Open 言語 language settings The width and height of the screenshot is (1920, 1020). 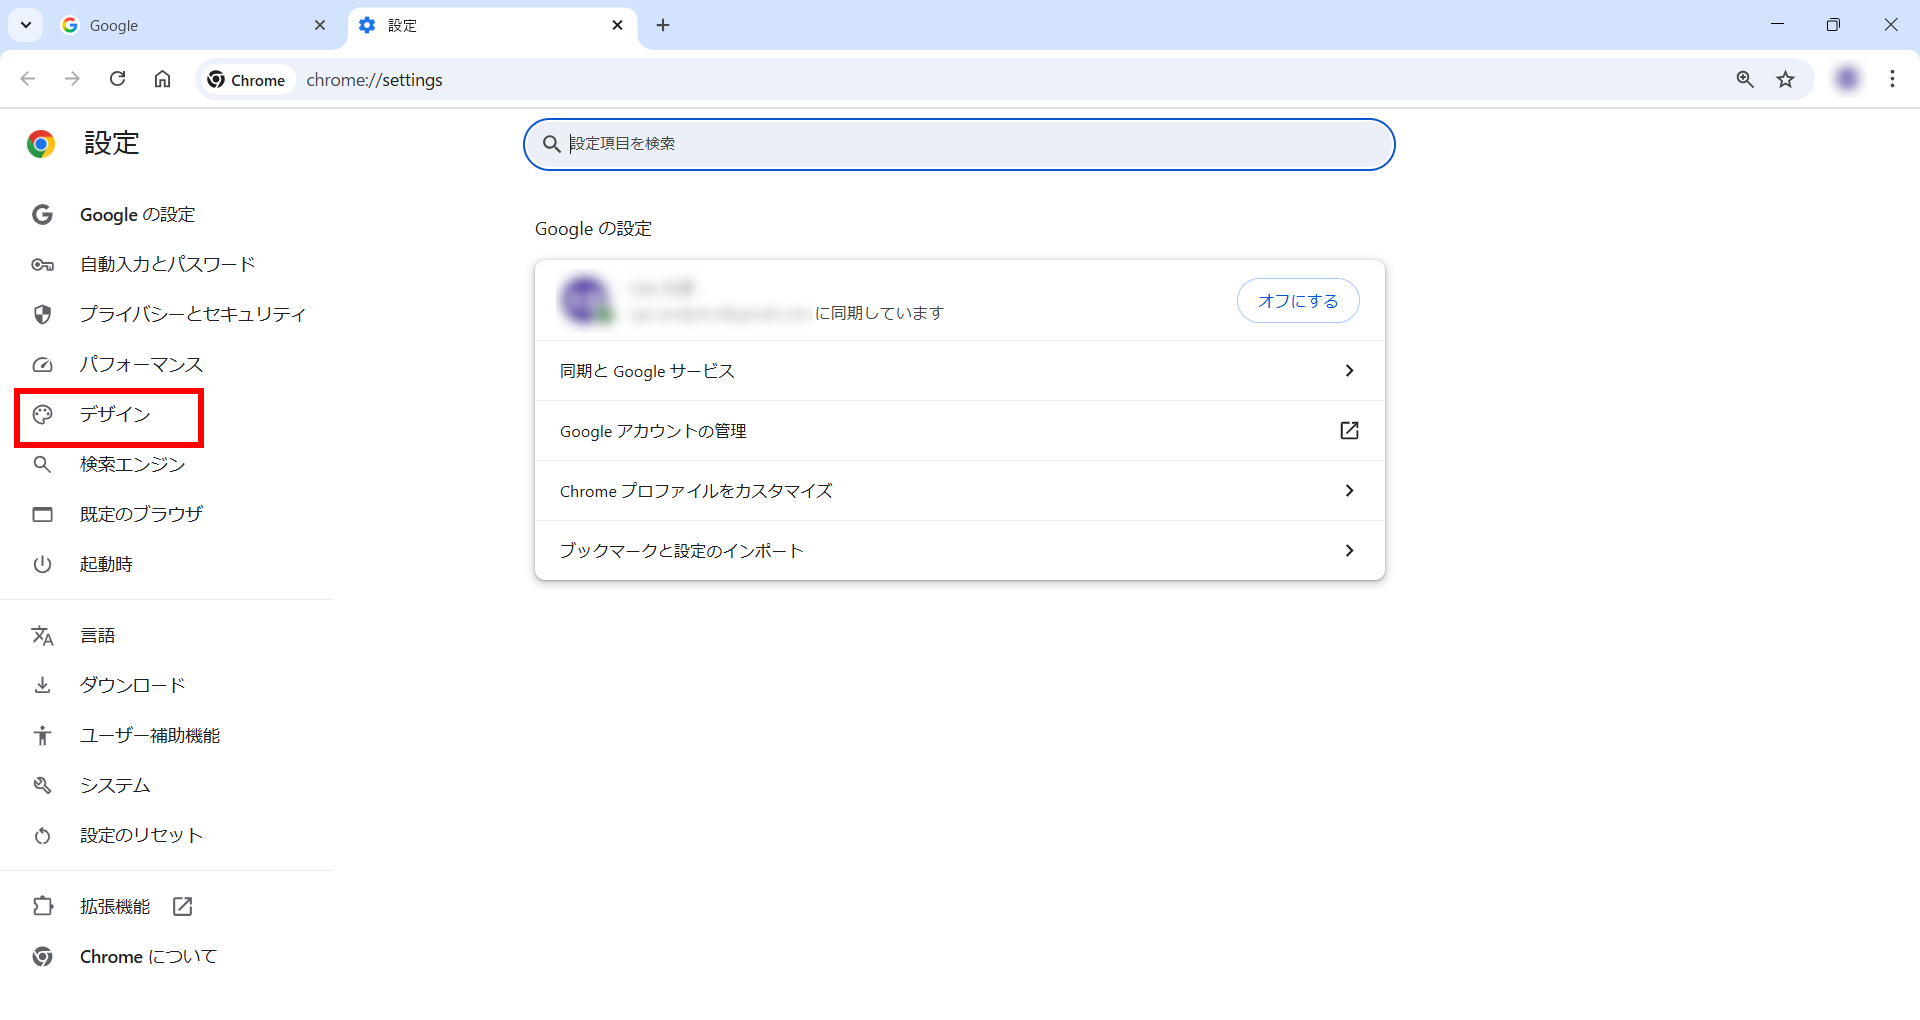pyautogui.click(x=97, y=636)
